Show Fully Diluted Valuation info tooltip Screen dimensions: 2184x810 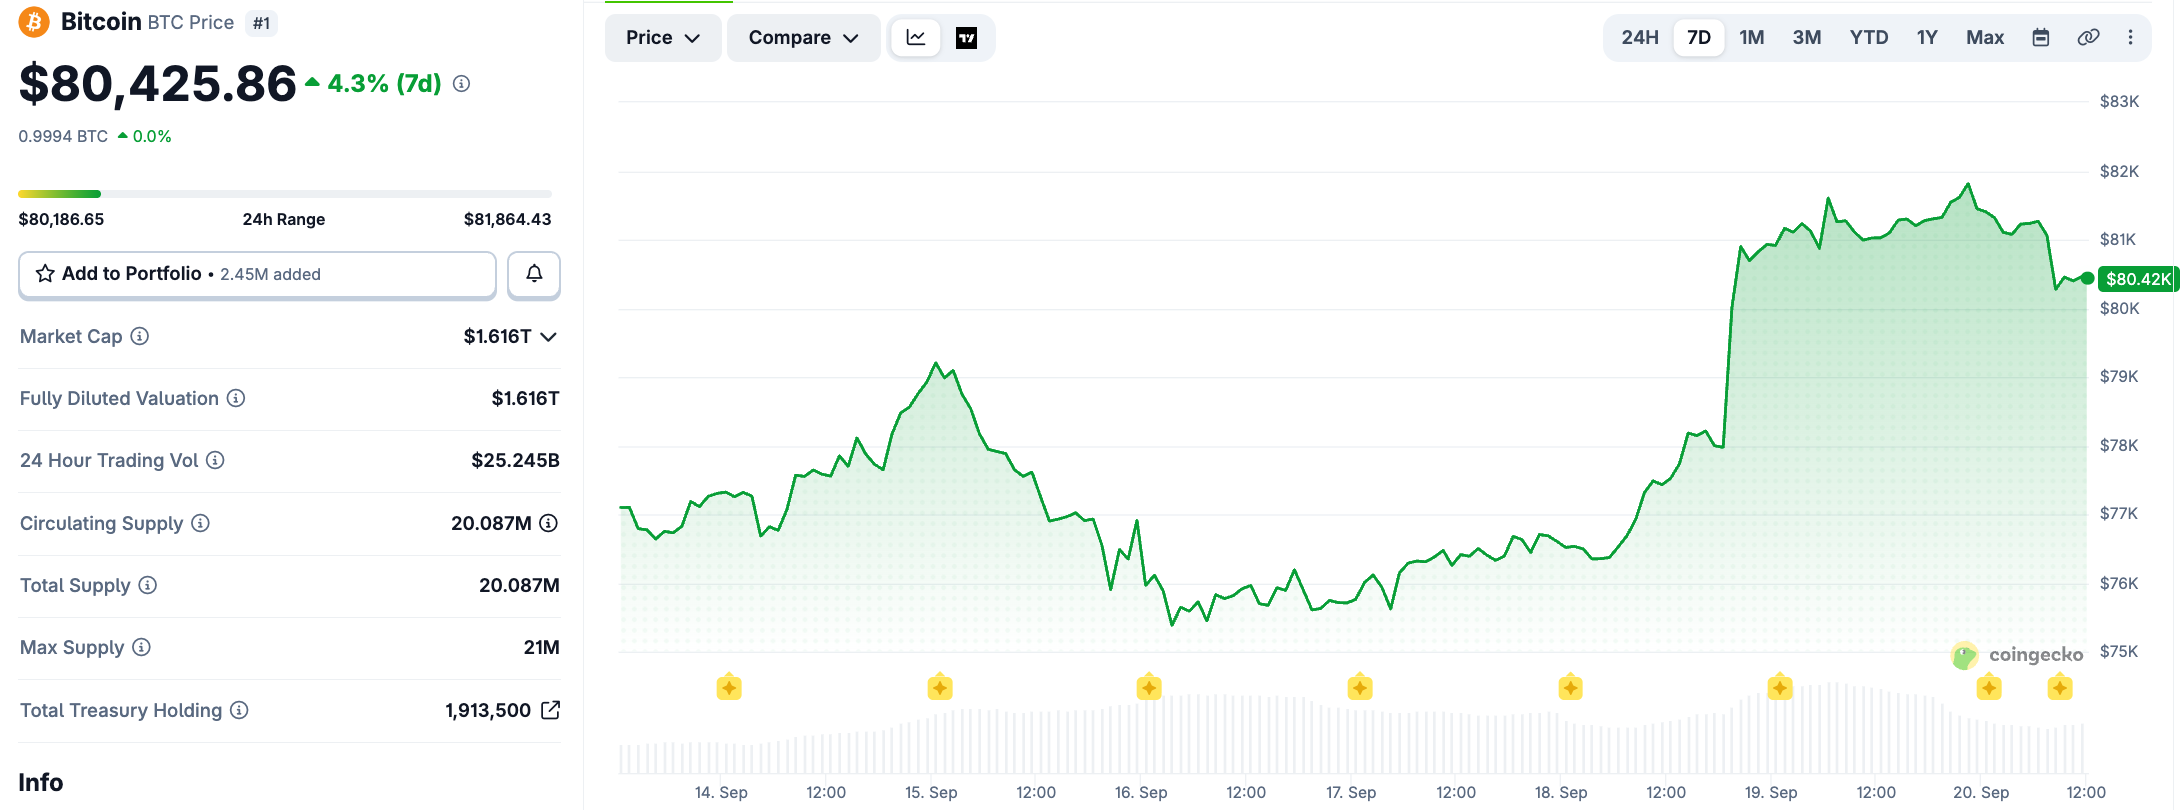236,398
